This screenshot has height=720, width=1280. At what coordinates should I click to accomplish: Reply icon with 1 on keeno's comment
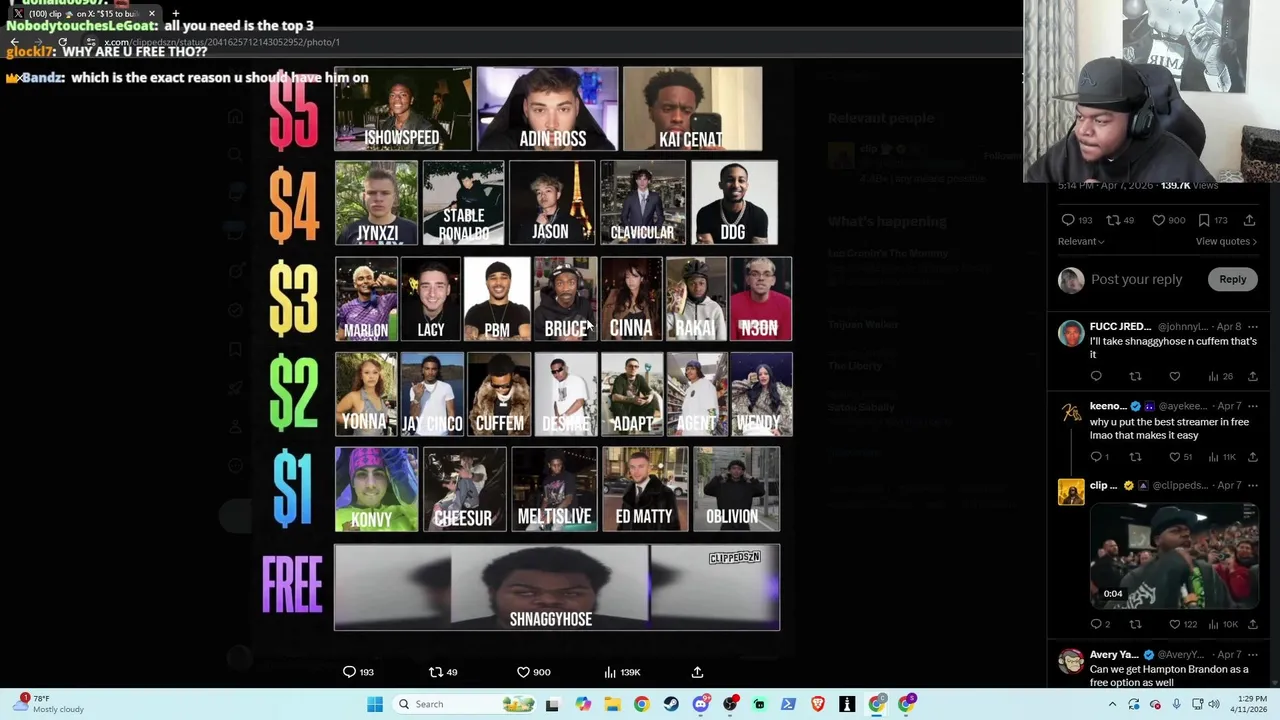point(1099,457)
